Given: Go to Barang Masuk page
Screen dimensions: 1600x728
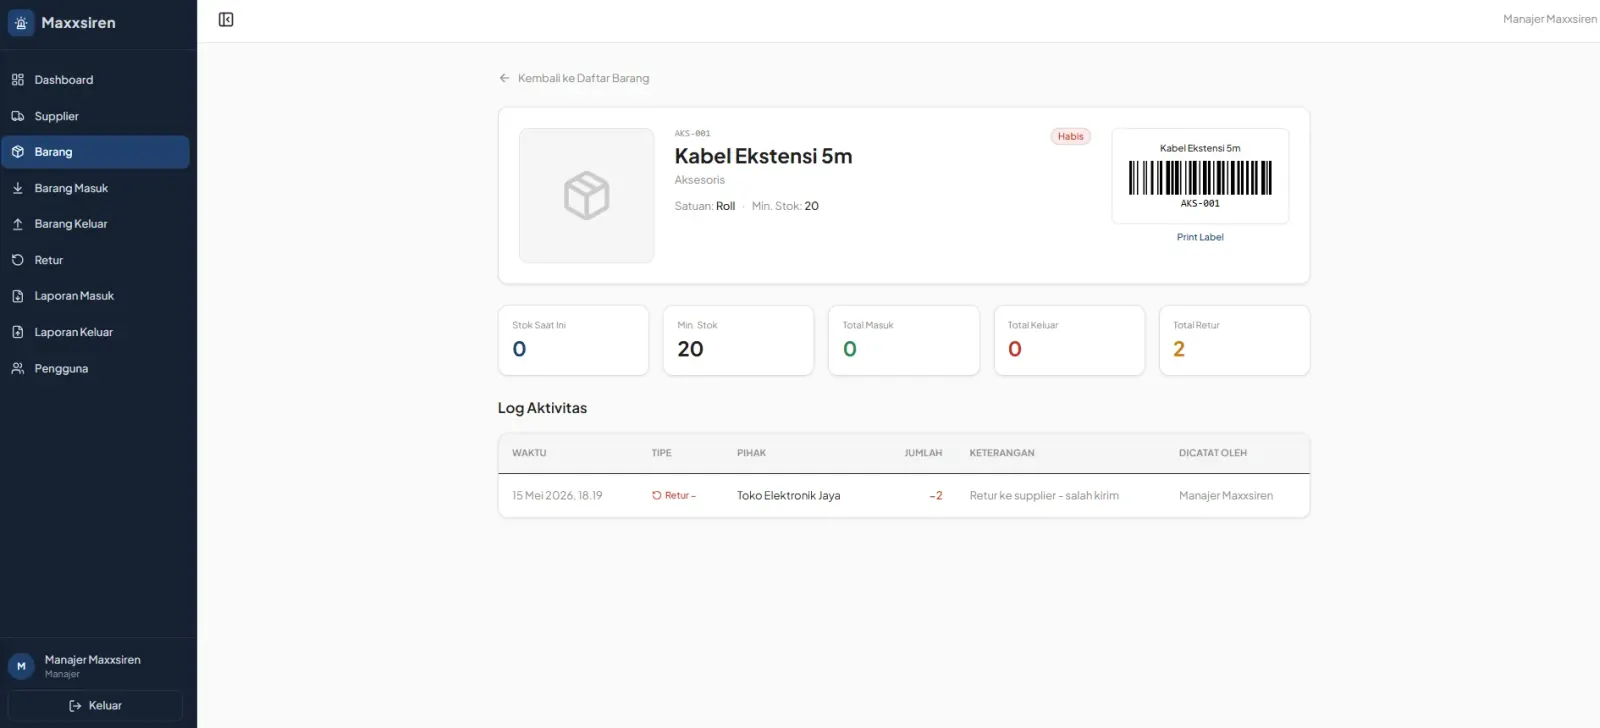Looking at the screenshot, I should (95, 188).
